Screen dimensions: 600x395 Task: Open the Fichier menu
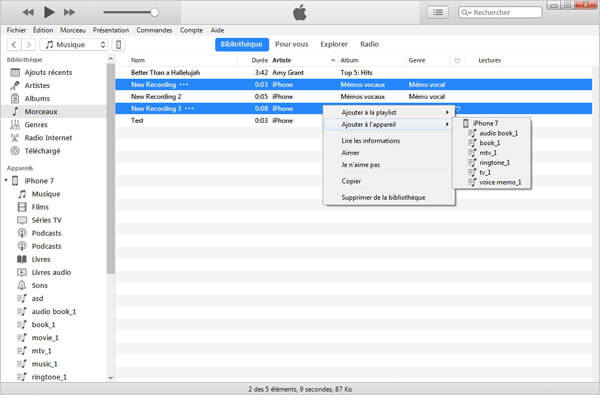pyautogui.click(x=16, y=30)
